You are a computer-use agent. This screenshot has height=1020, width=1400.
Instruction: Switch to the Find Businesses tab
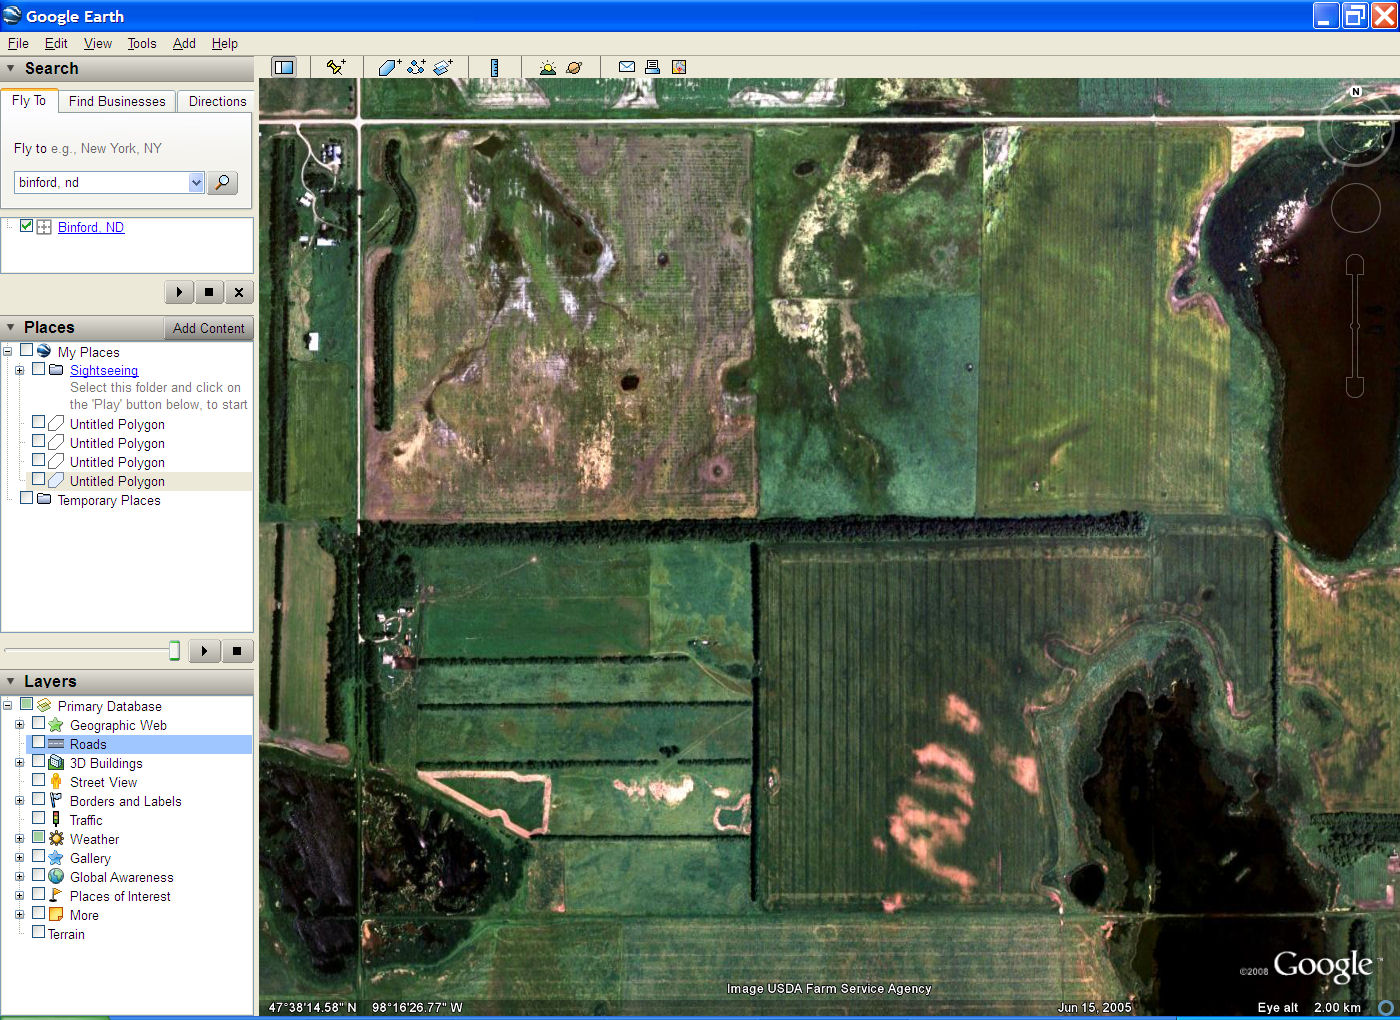[117, 101]
